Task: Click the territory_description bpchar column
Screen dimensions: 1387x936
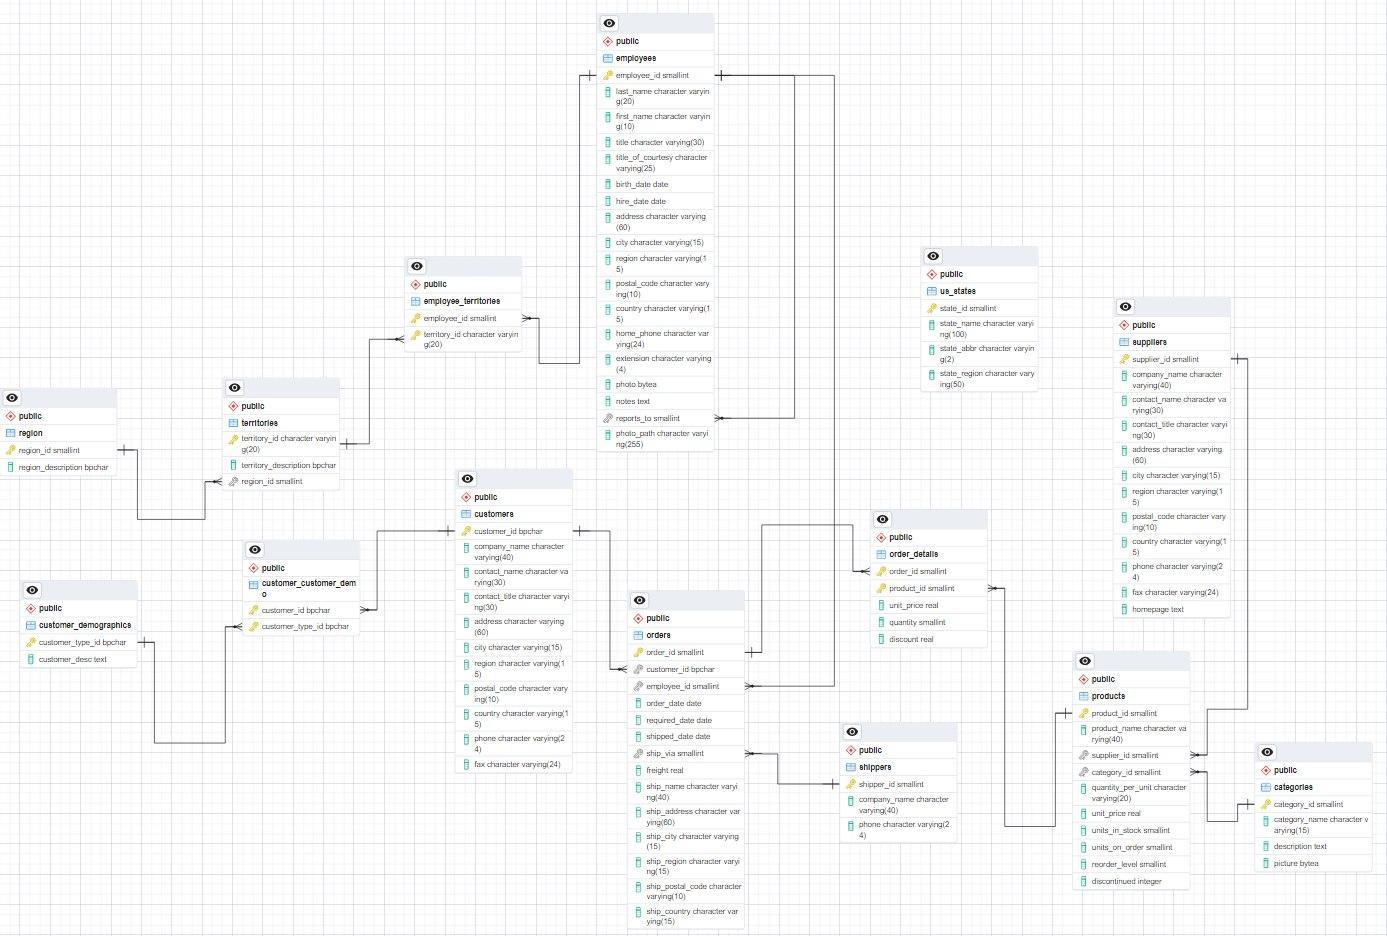Action: click(x=282, y=465)
